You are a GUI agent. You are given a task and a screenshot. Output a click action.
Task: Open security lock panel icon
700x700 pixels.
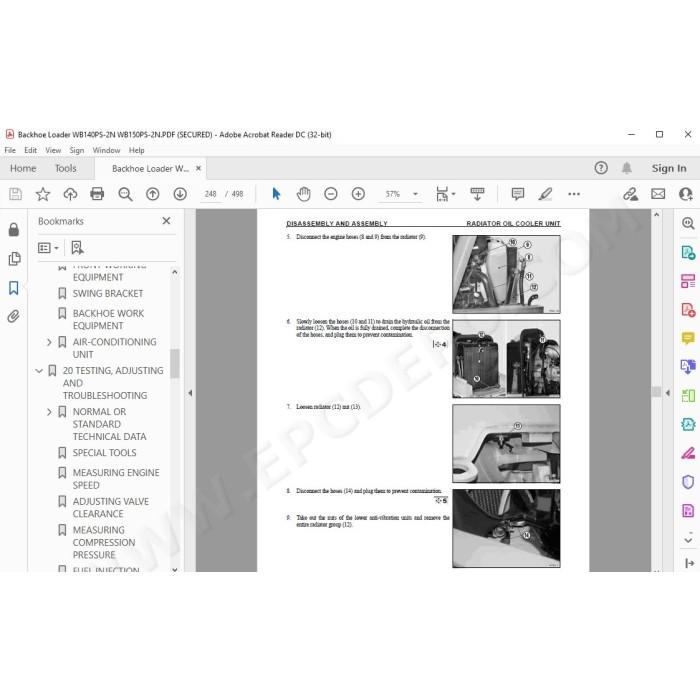(x=14, y=229)
